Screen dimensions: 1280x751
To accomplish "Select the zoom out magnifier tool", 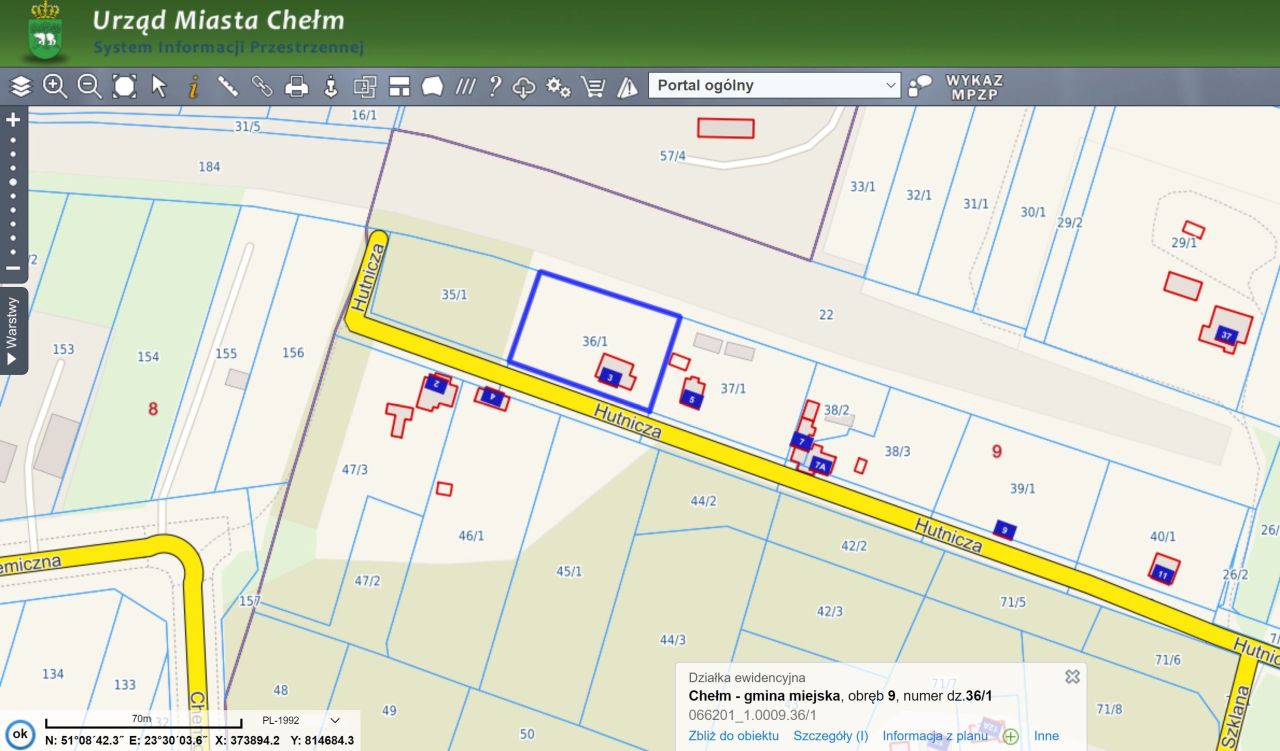I will click(x=90, y=86).
